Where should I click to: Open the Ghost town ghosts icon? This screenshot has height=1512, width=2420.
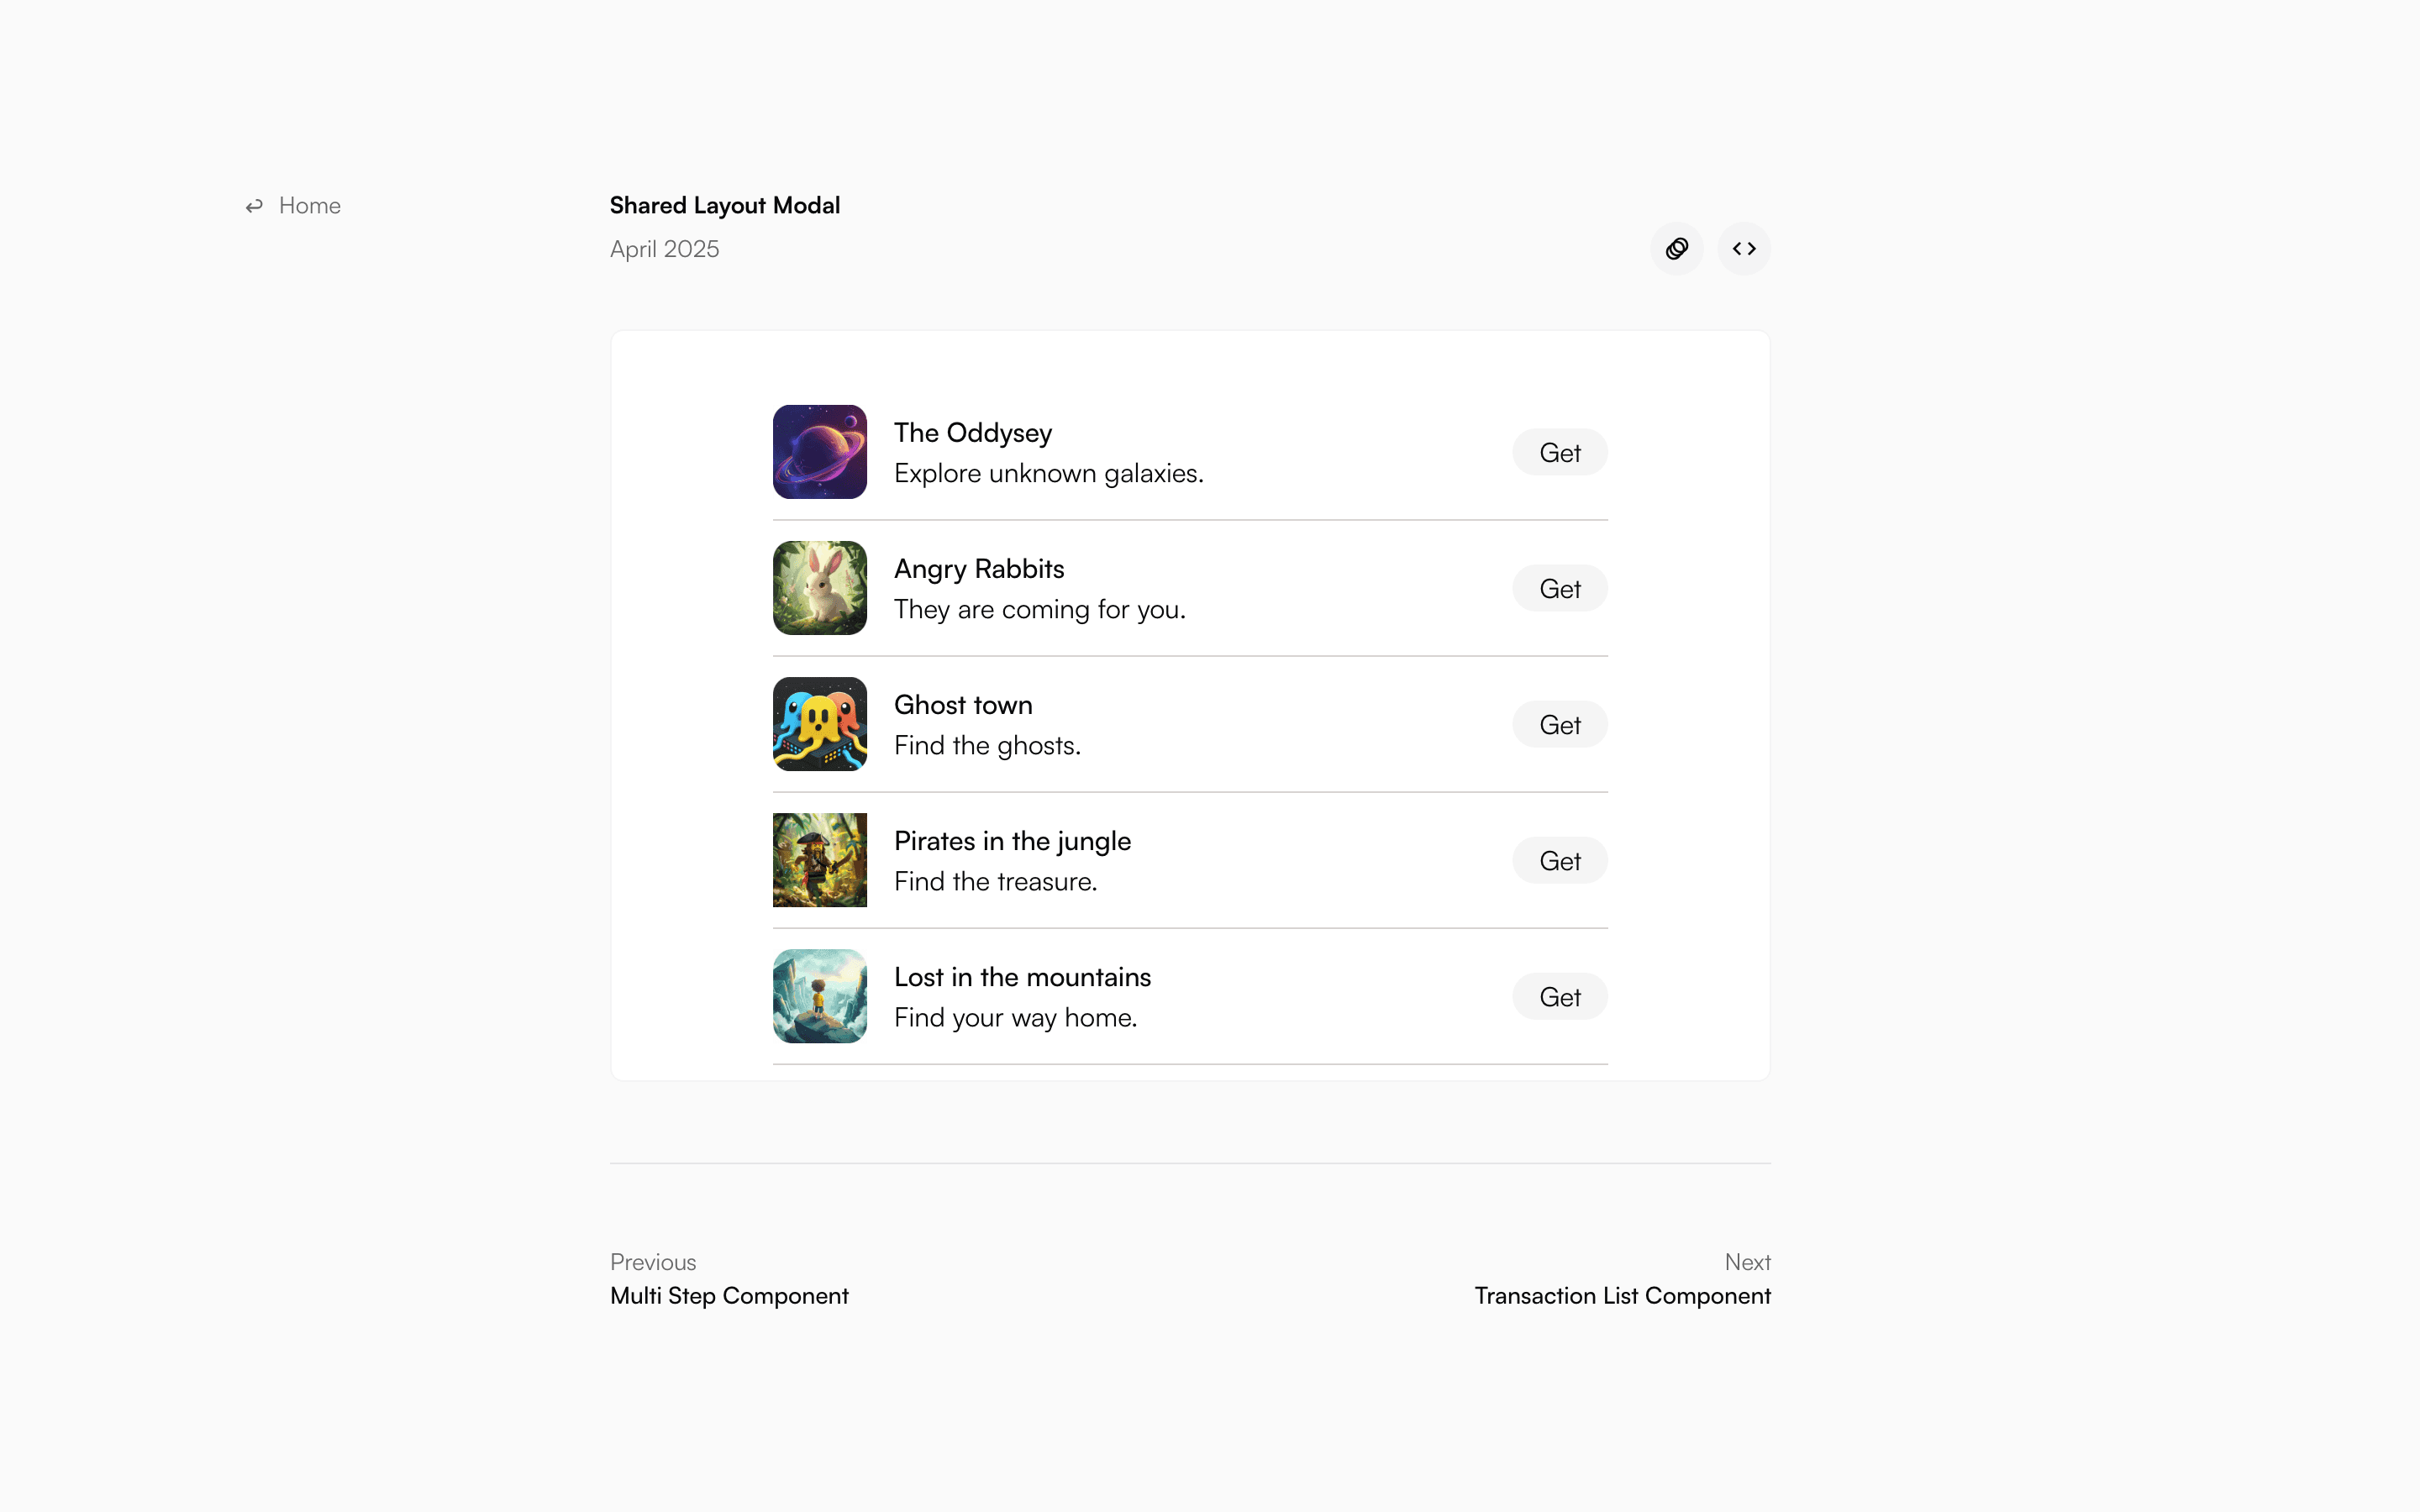coord(820,724)
